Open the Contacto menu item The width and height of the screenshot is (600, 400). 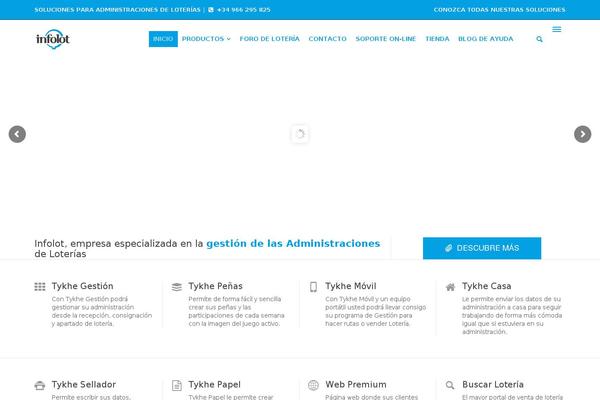[328, 39]
